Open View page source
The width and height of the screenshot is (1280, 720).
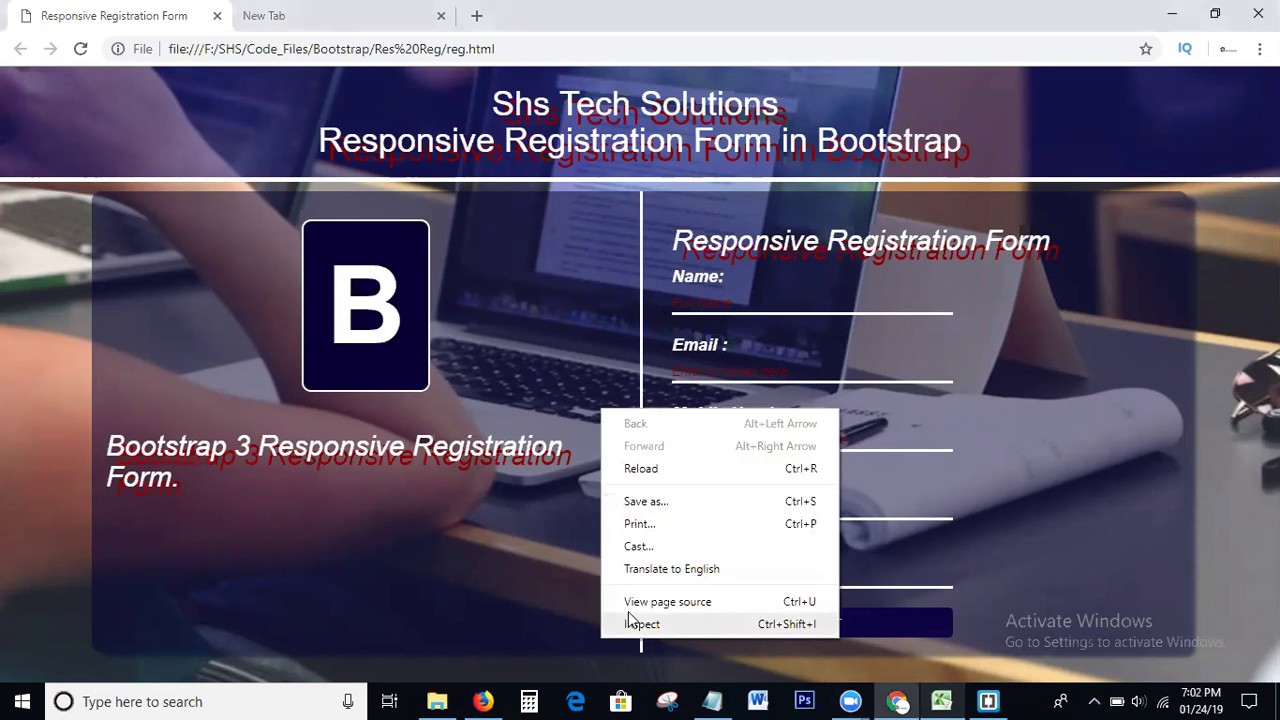click(x=720, y=601)
